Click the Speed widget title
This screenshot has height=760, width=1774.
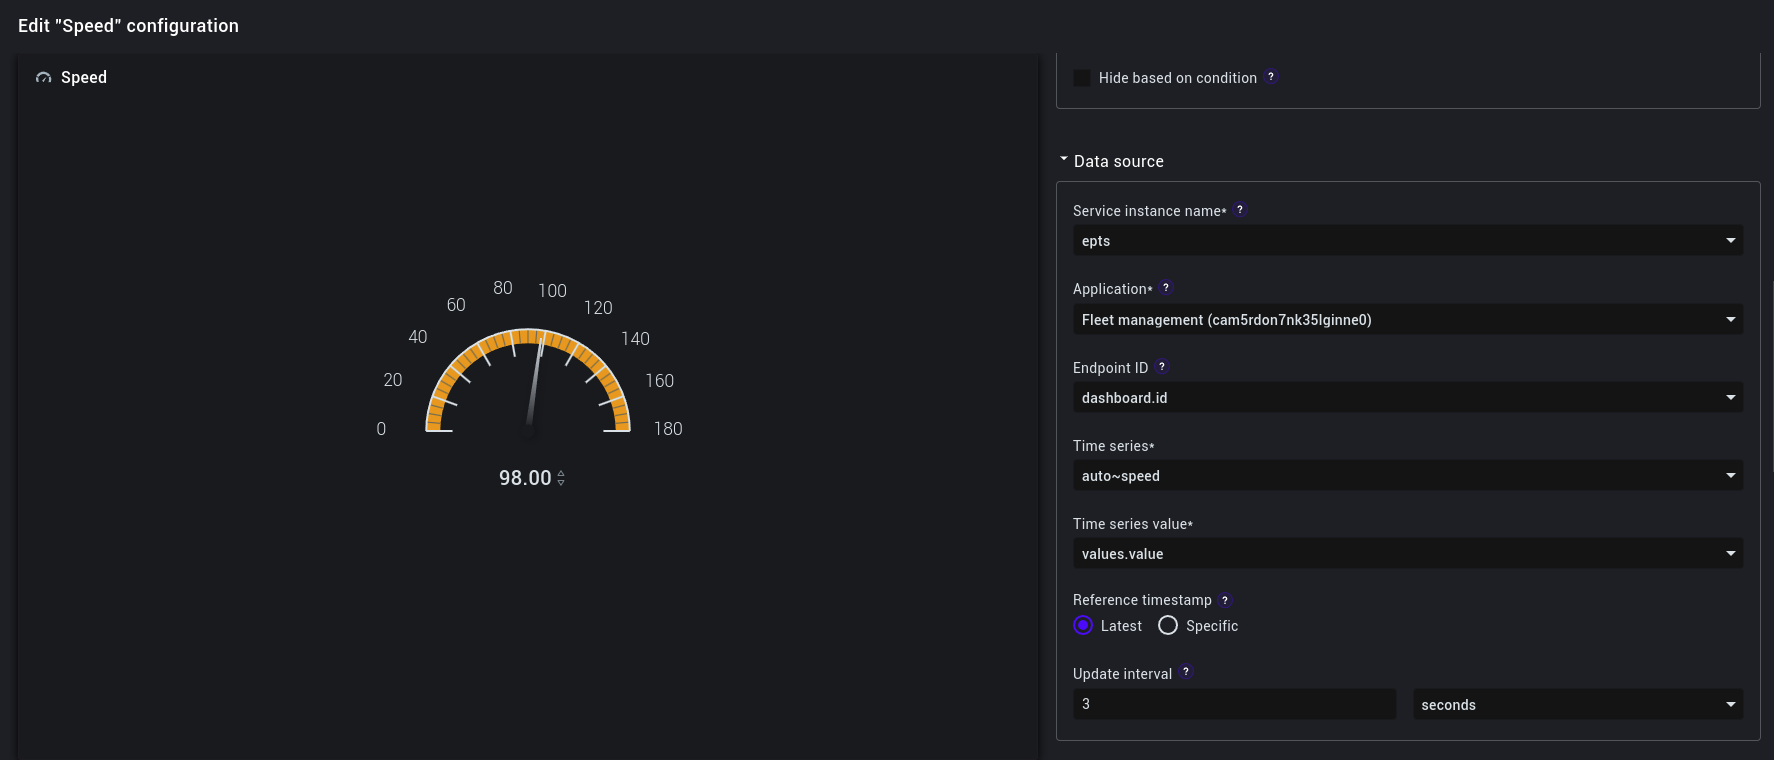coord(84,77)
